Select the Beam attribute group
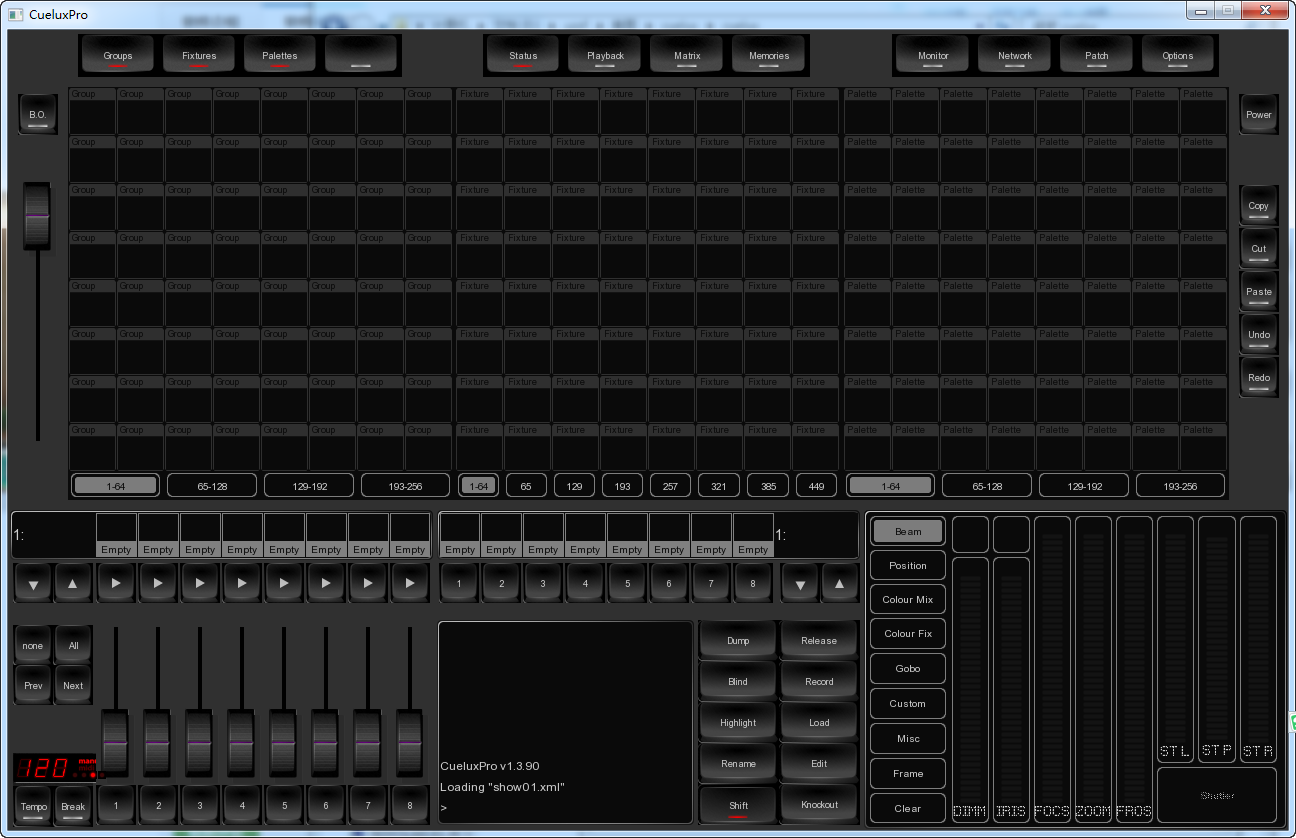 click(x=908, y=531)
